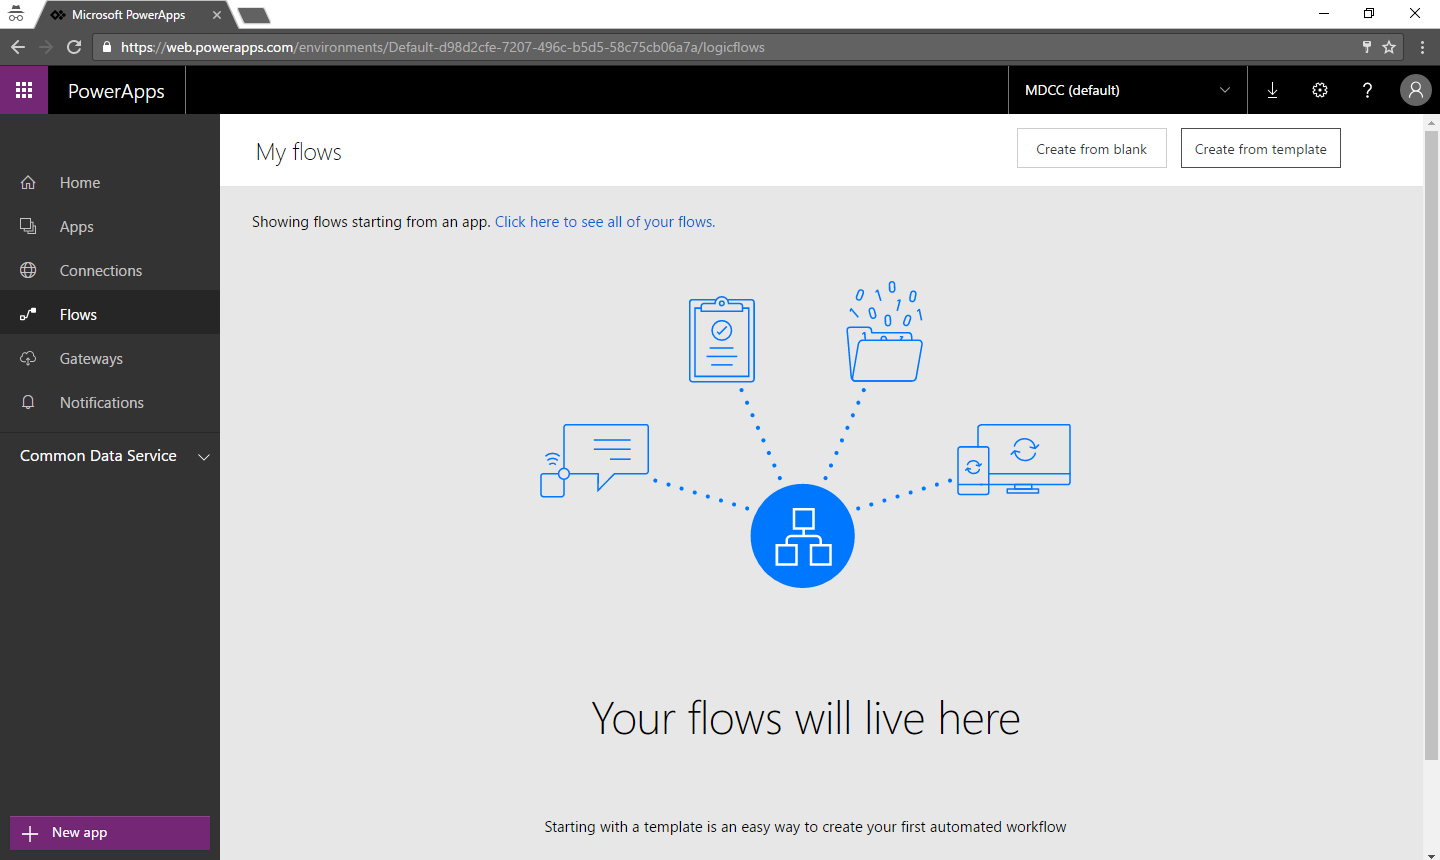The height and width of the screenshot is (860, 1440).
Task: Go to Home in the sidebar
Action: pos(79,183)
